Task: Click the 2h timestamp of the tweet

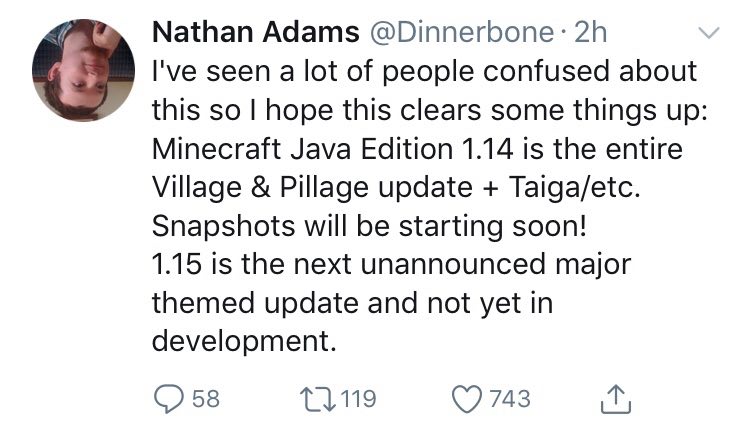Action: coord(590,34)
